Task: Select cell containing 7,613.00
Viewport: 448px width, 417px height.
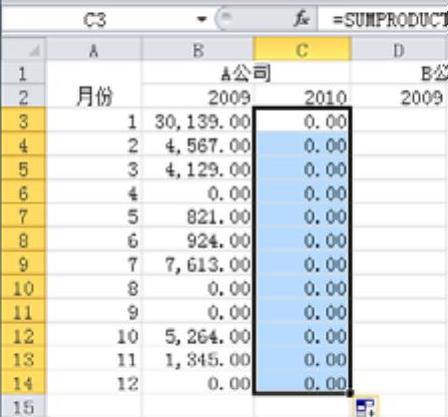Action: [198, 264]
